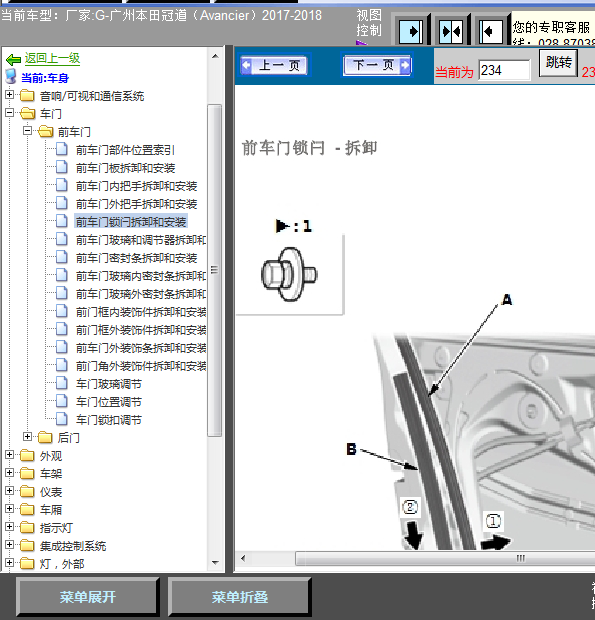
Task: Click the 菜单折叠 button
Action: [x=240, y=597]
